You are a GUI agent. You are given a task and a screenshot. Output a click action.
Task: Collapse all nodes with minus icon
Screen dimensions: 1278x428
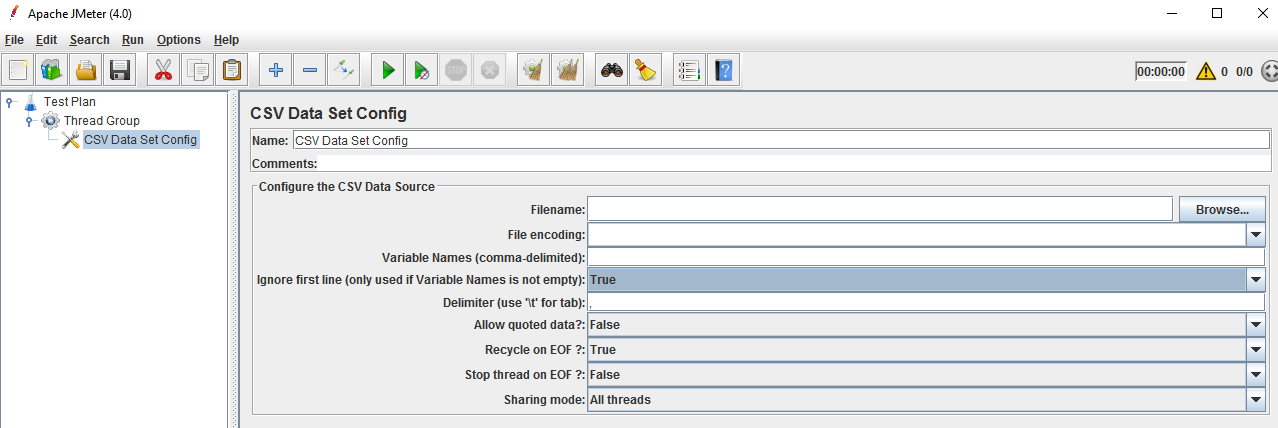310,71
